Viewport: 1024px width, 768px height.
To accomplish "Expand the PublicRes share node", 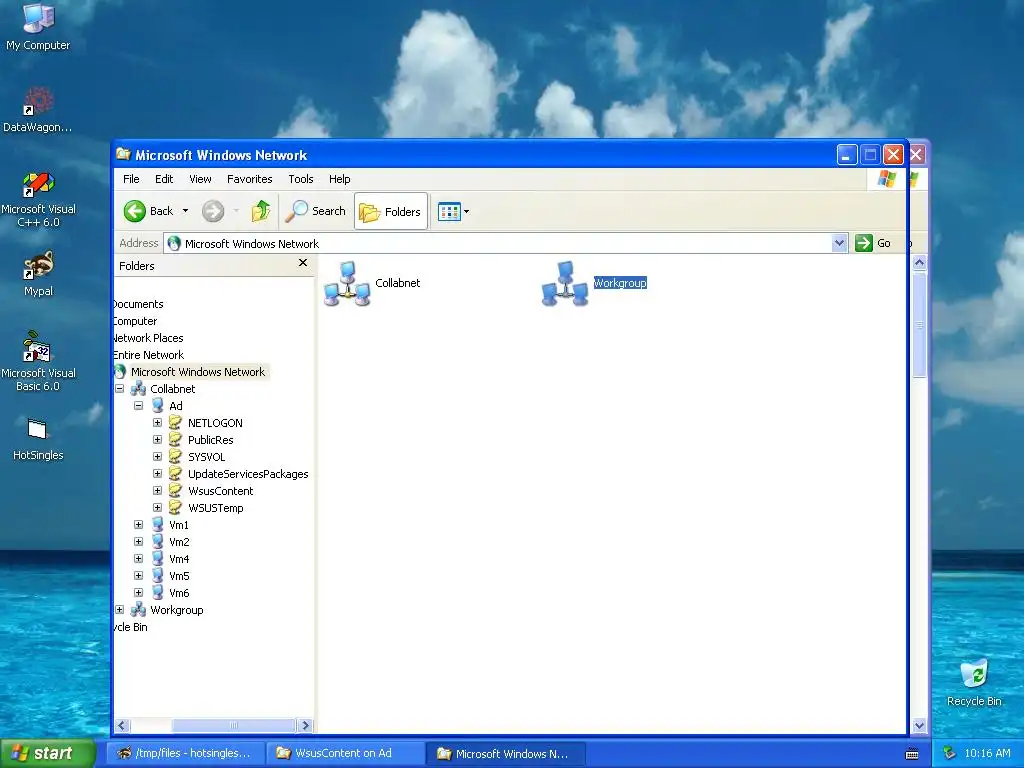I will (157, 440).
